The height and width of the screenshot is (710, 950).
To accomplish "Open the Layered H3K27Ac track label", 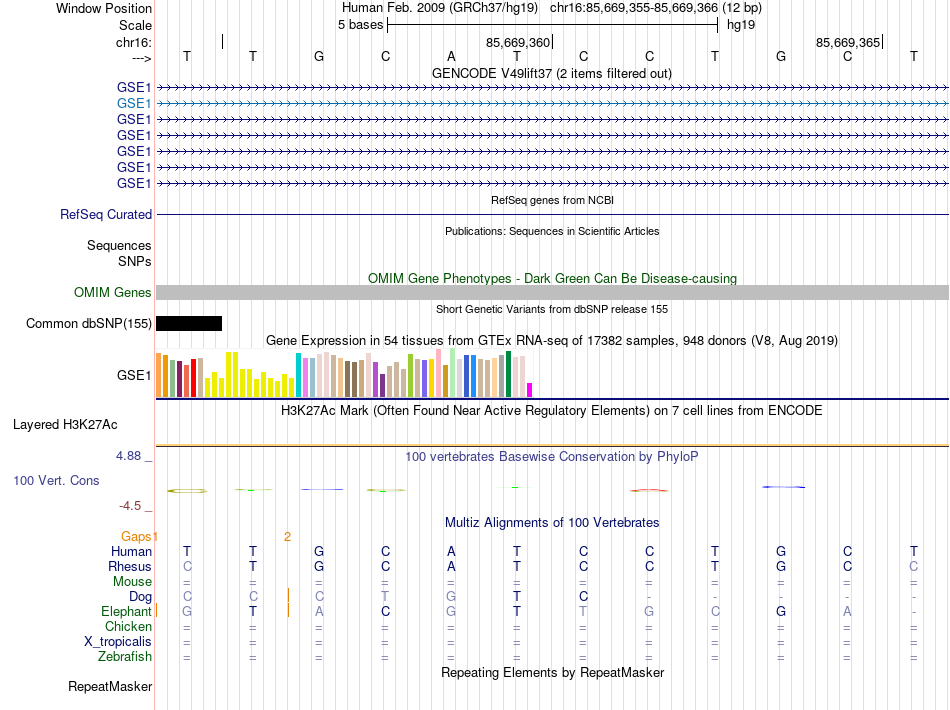I will pos(65,425).
